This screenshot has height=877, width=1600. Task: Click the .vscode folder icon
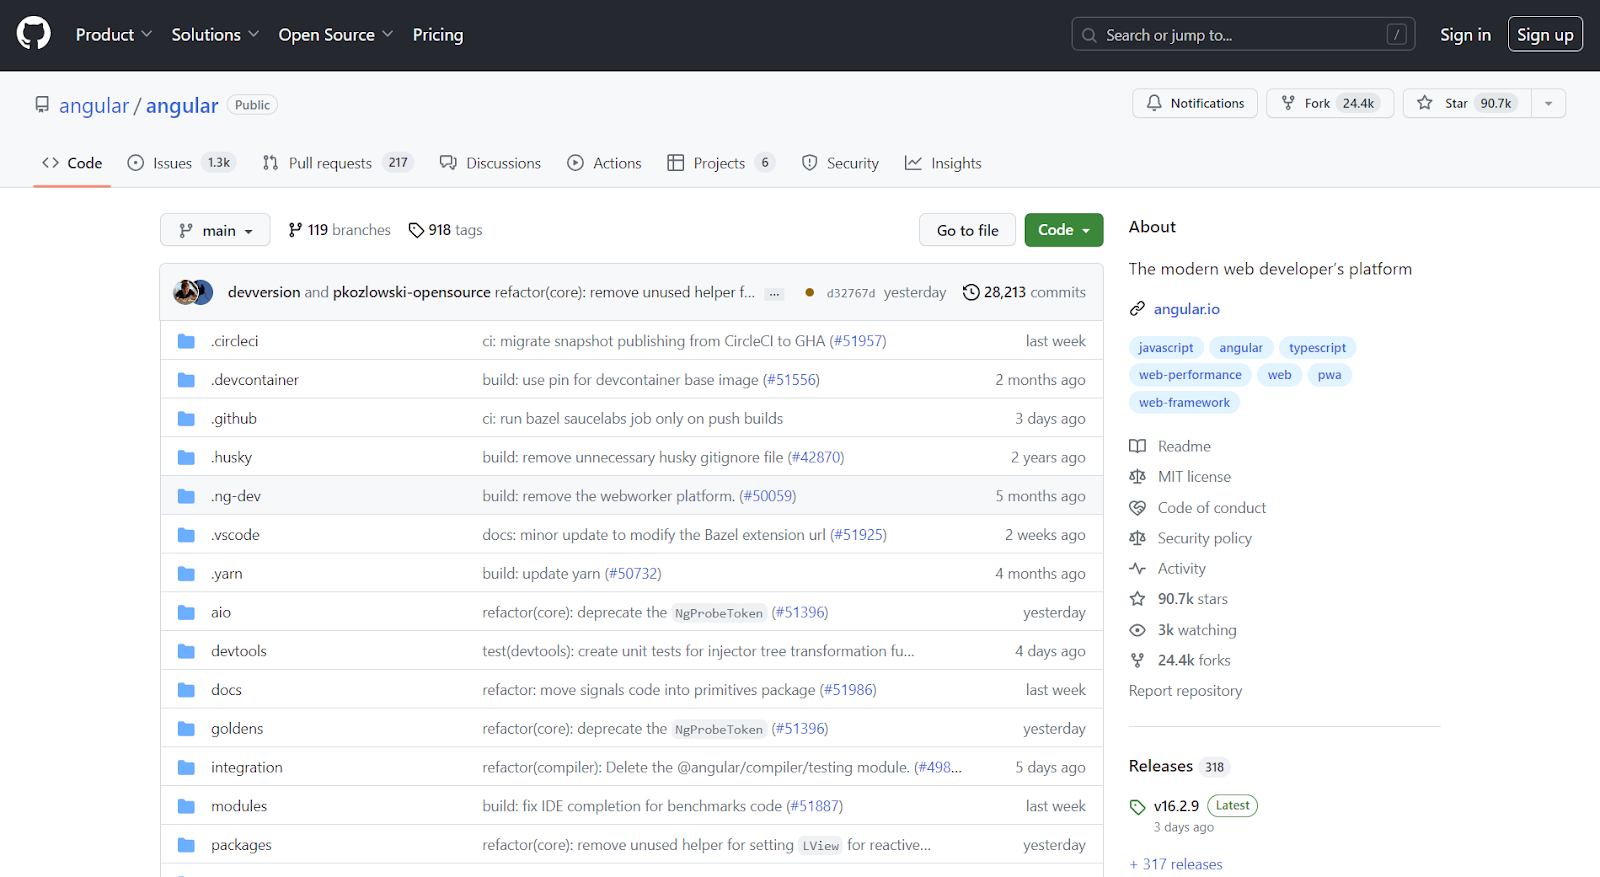[186, 535]
